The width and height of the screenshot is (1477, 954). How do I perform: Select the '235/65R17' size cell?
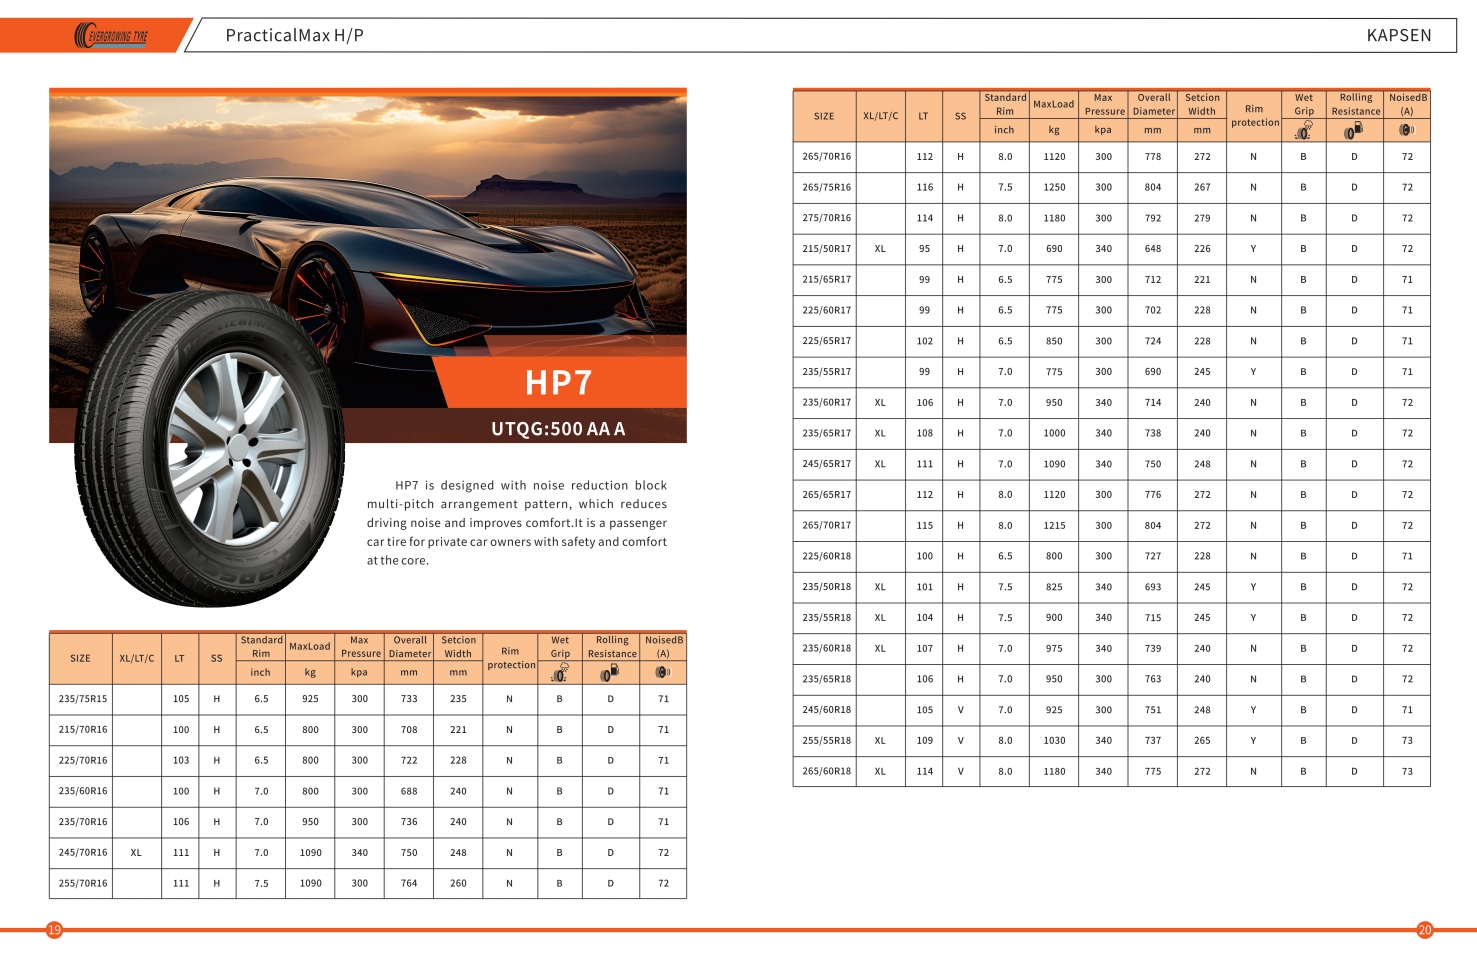tap(827, 433)
